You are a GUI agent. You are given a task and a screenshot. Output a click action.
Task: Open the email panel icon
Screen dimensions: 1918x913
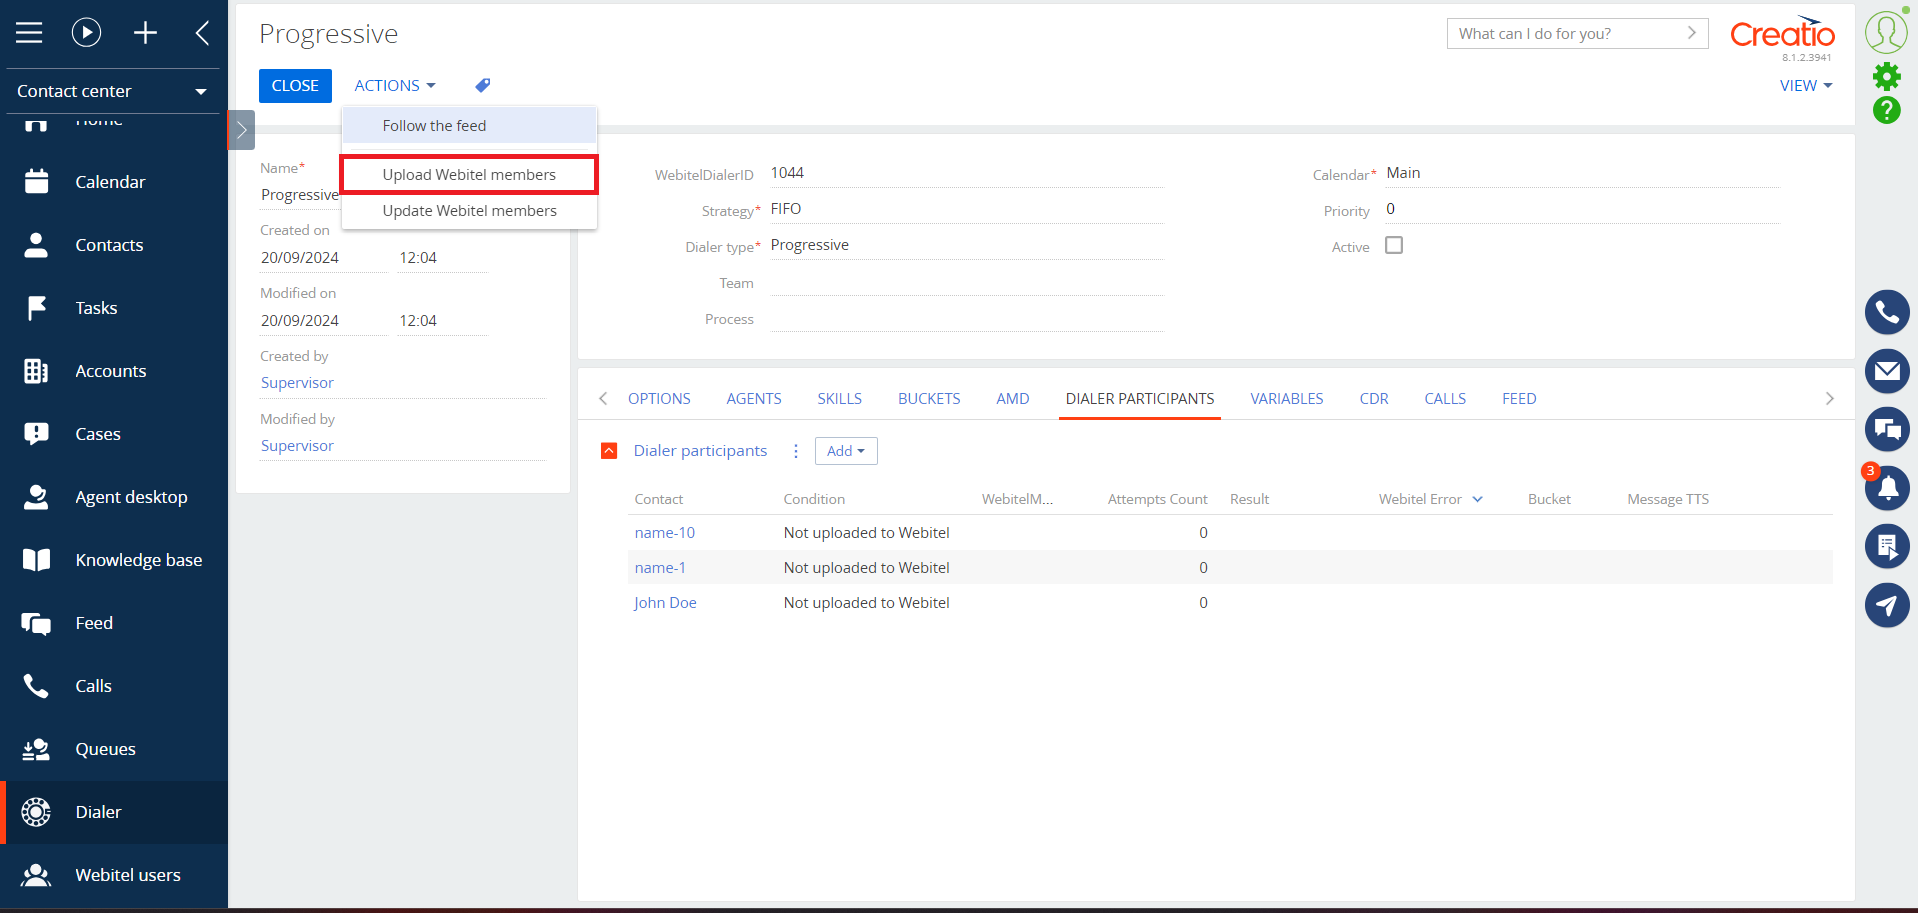pos(1887,371)
